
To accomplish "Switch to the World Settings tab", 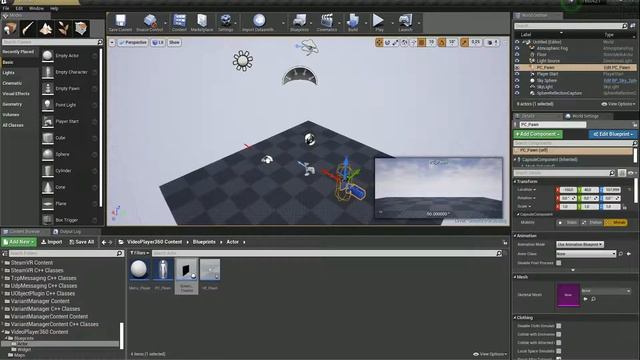I will 584,116.
